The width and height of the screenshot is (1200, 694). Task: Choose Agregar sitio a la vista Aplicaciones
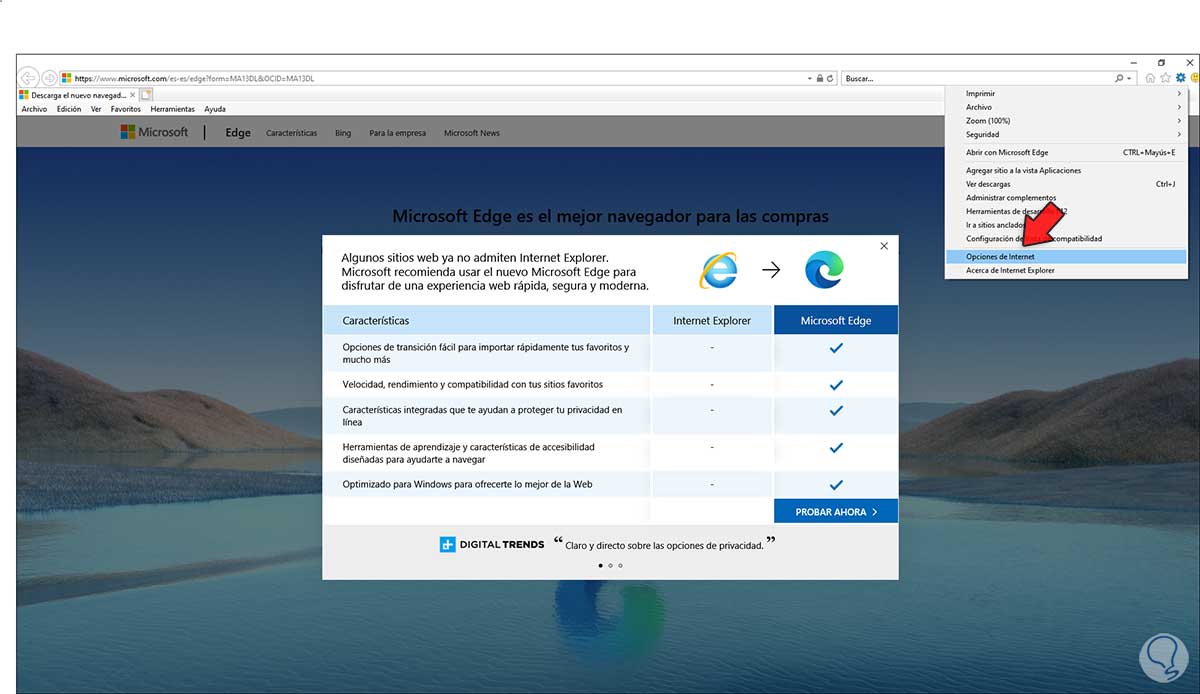coord(1066,170)
